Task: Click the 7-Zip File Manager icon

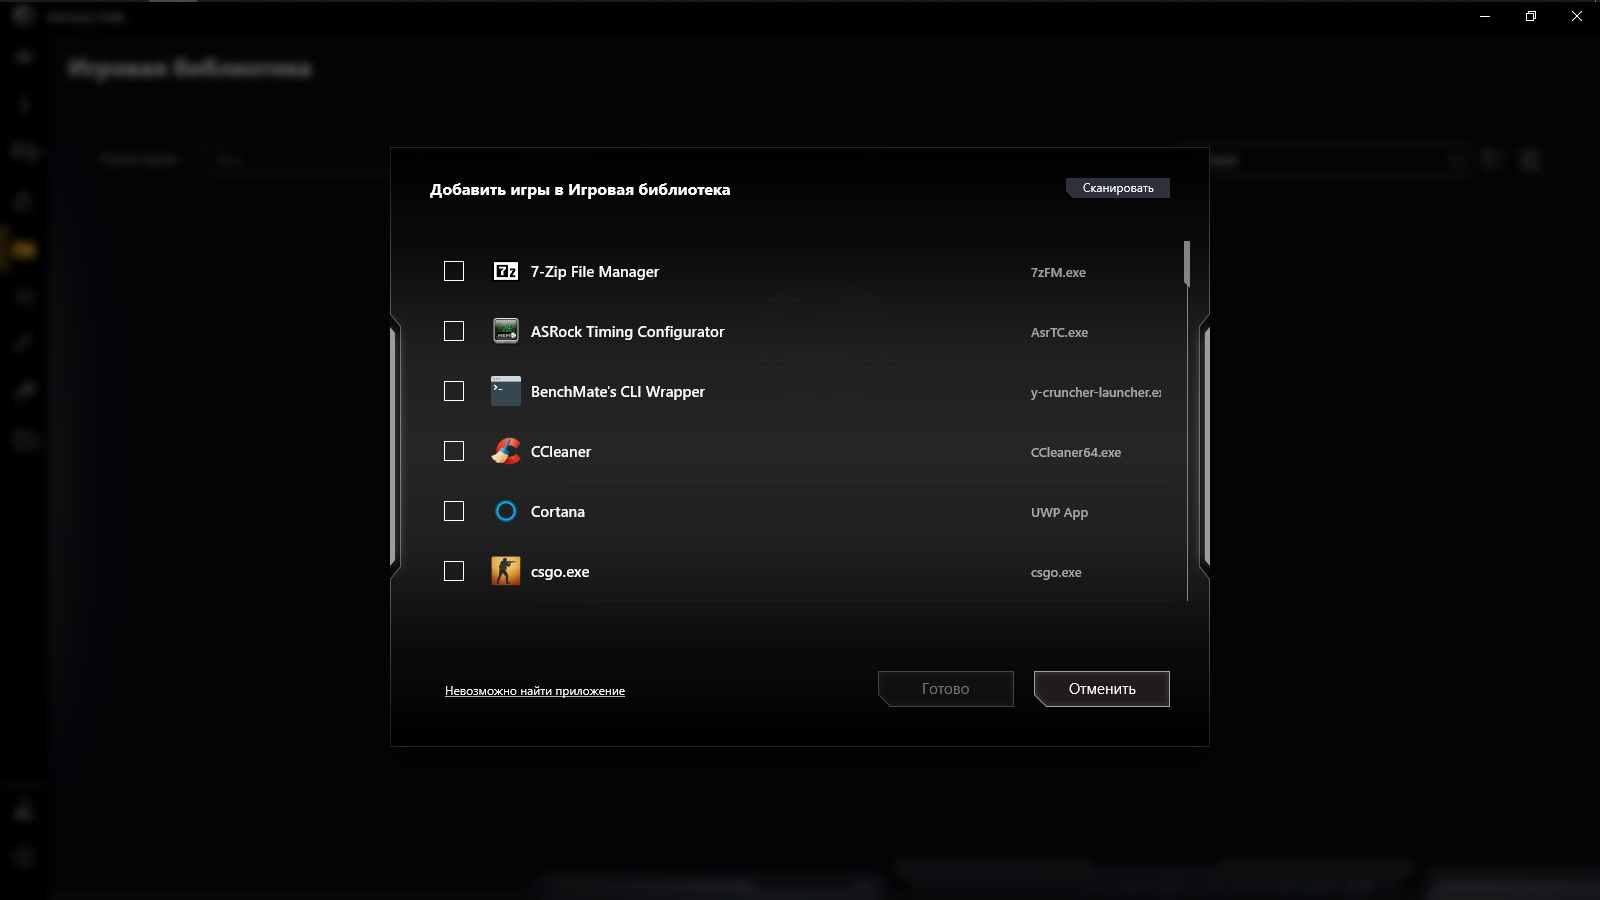Action: click(x=505, y=271)
